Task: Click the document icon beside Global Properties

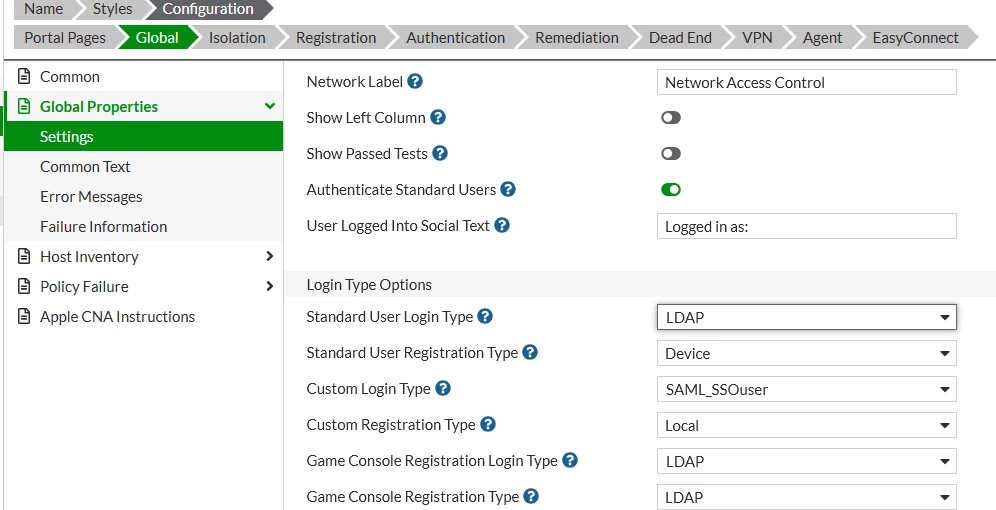Action: coord(24,107)
